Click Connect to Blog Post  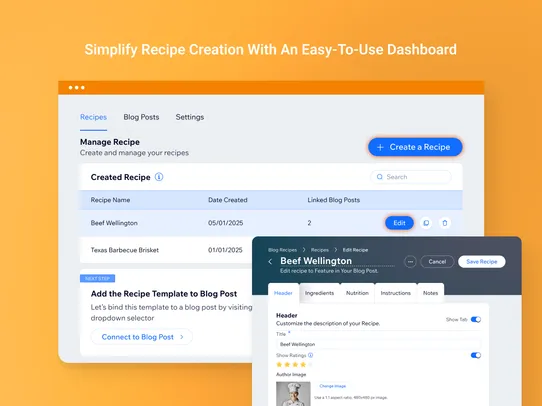coord(142,337)
